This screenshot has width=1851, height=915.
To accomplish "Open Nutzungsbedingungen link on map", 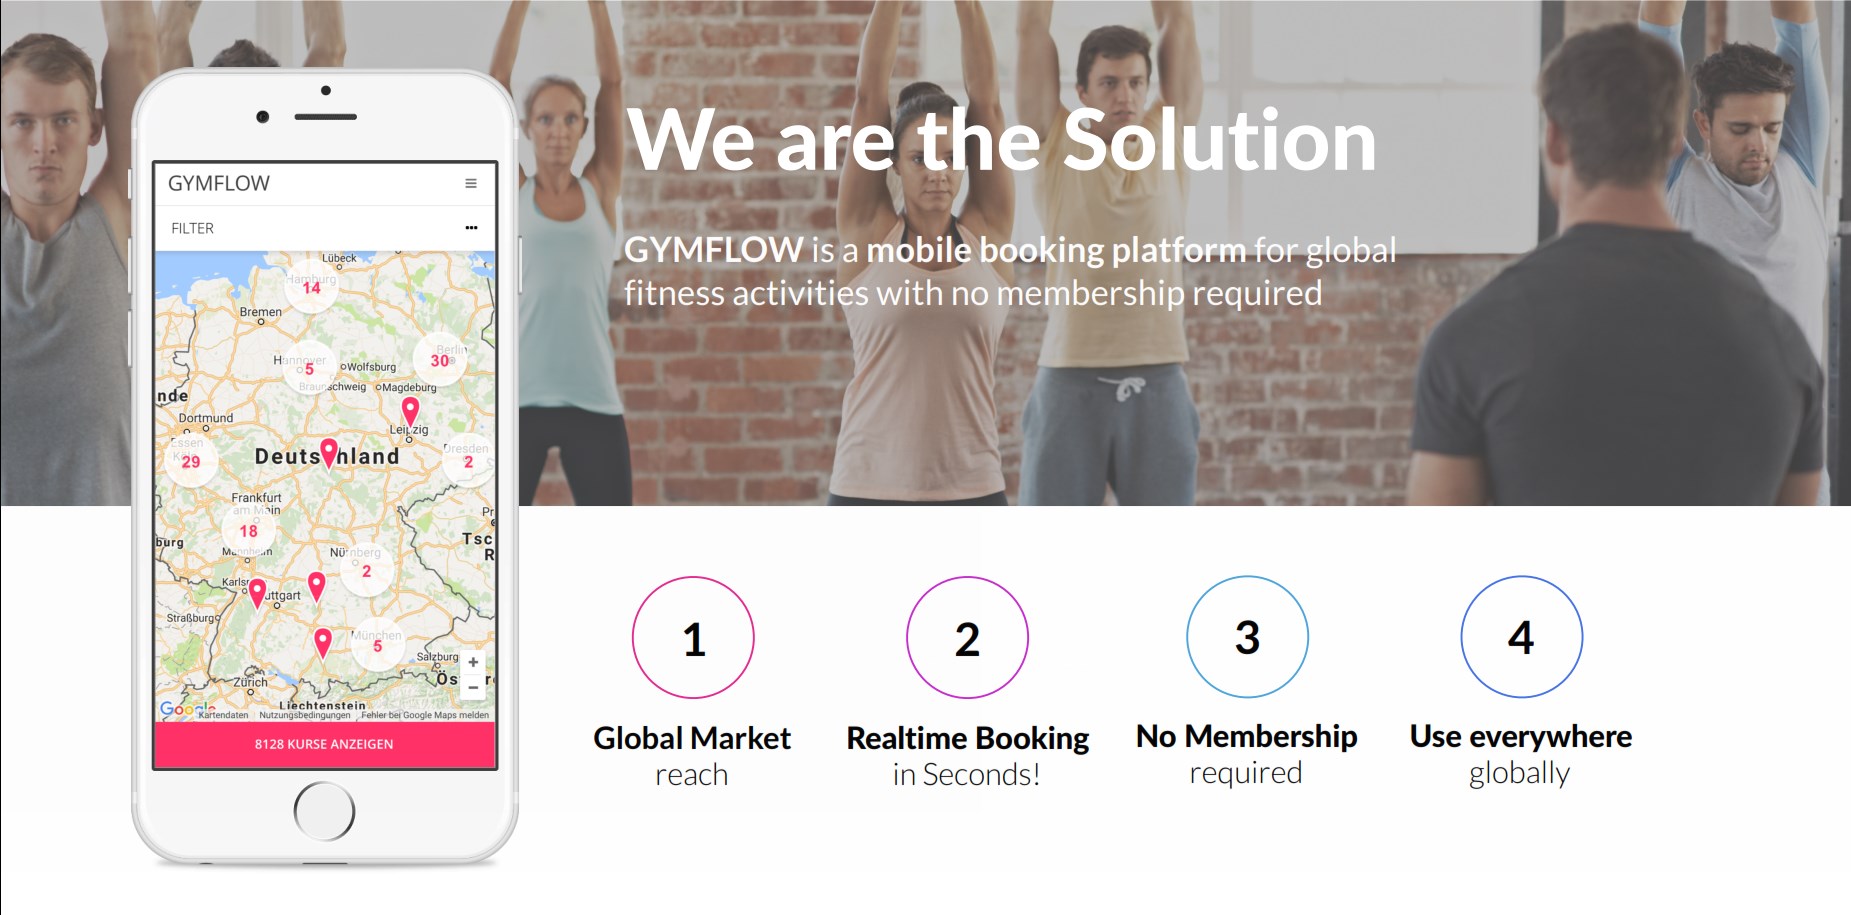I will tap(305, 715).
